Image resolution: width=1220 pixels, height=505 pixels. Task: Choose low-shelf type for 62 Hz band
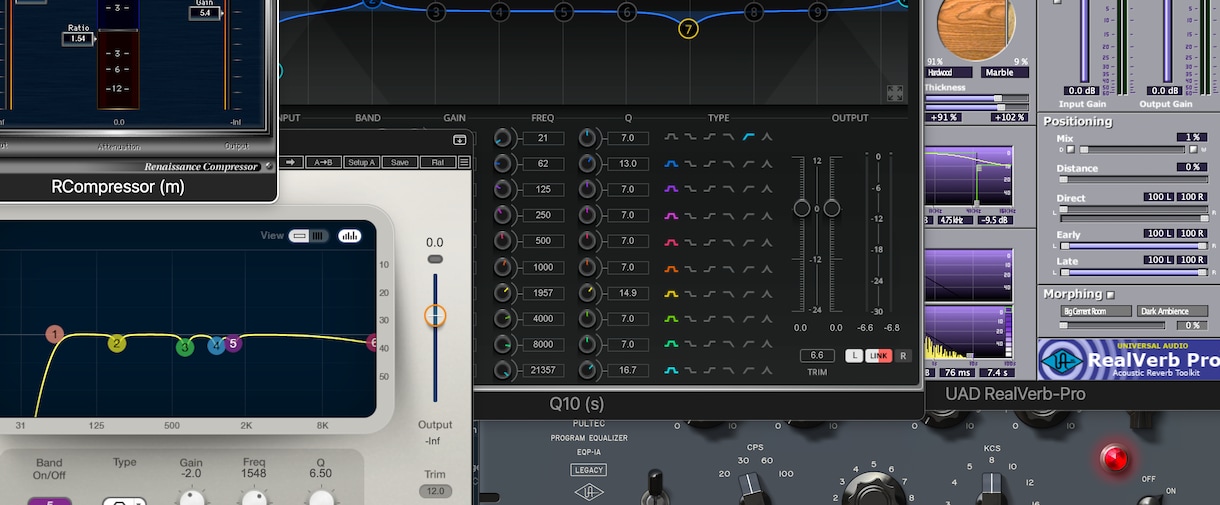pyautogui.click(x=691, y=163)
